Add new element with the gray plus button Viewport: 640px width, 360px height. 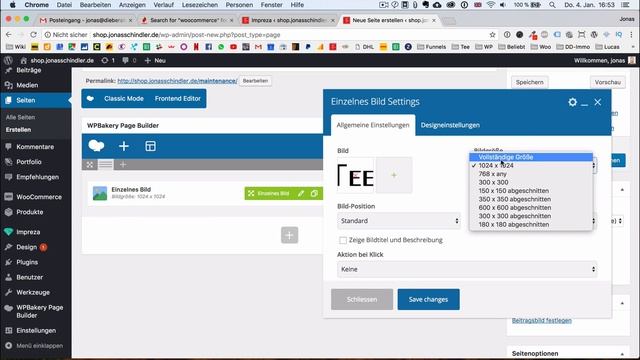tap(289, 235)
